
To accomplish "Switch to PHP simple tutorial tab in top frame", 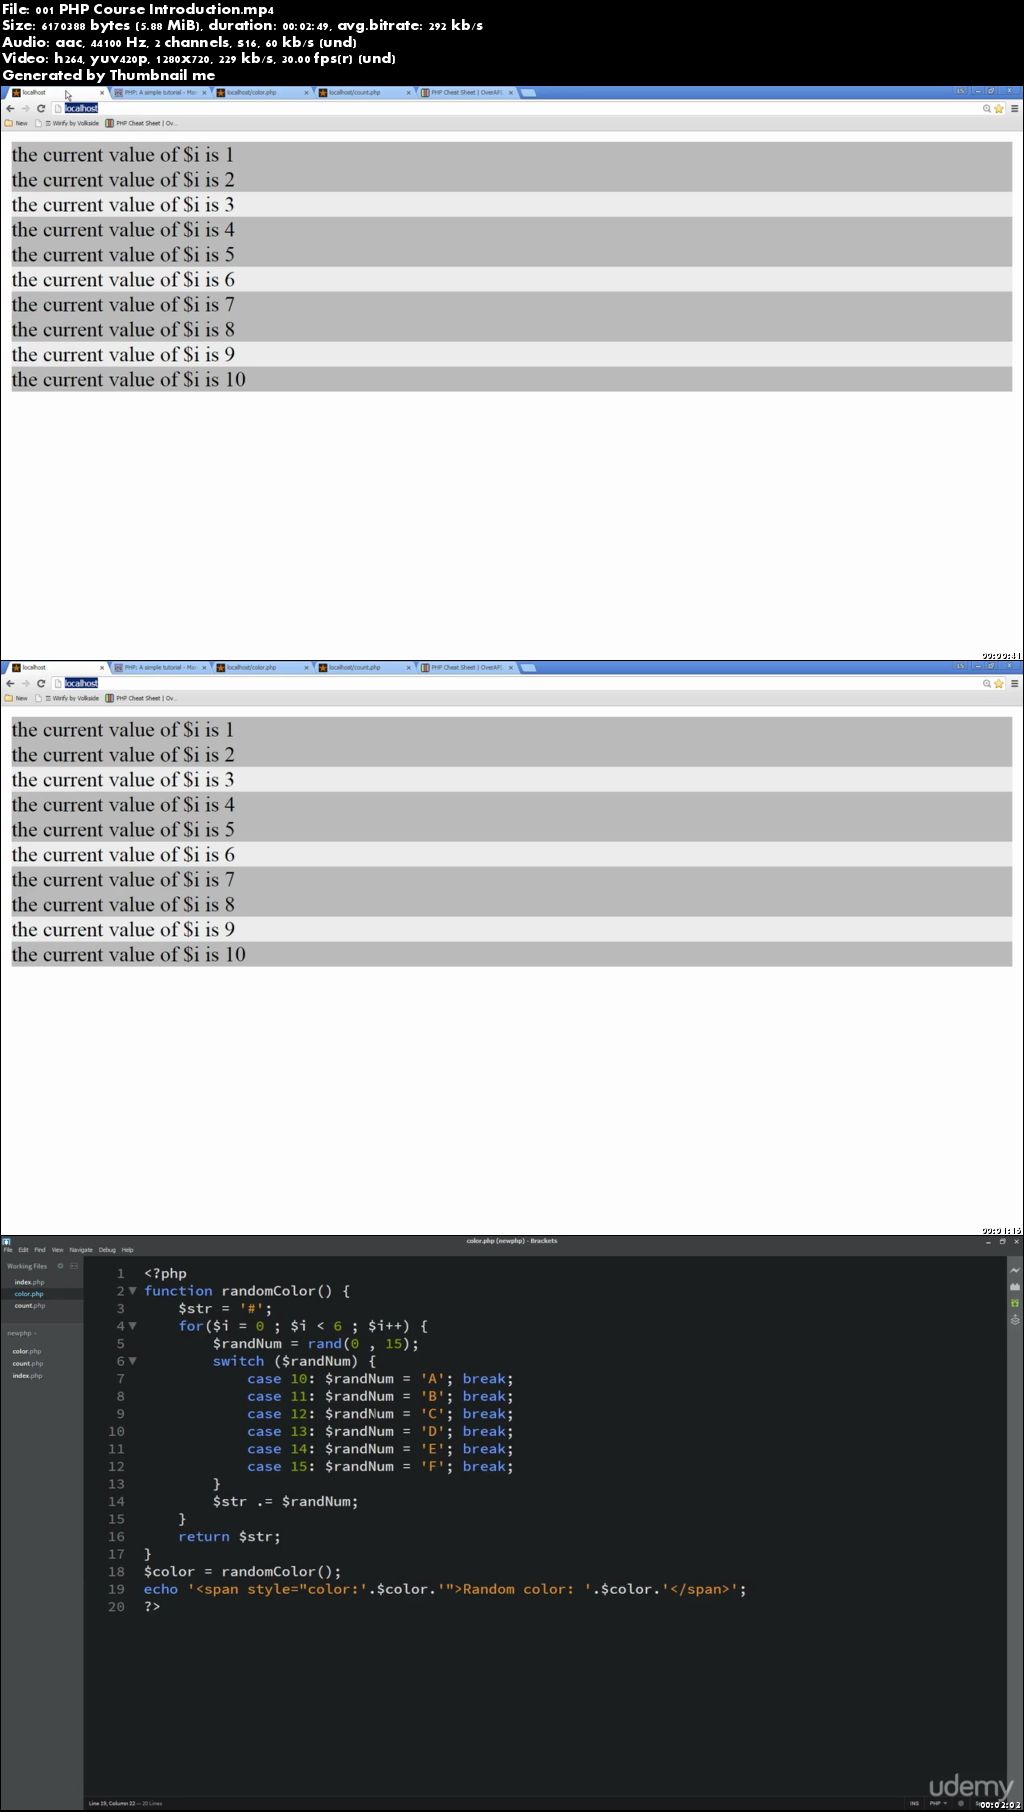I will pos(158,92).
